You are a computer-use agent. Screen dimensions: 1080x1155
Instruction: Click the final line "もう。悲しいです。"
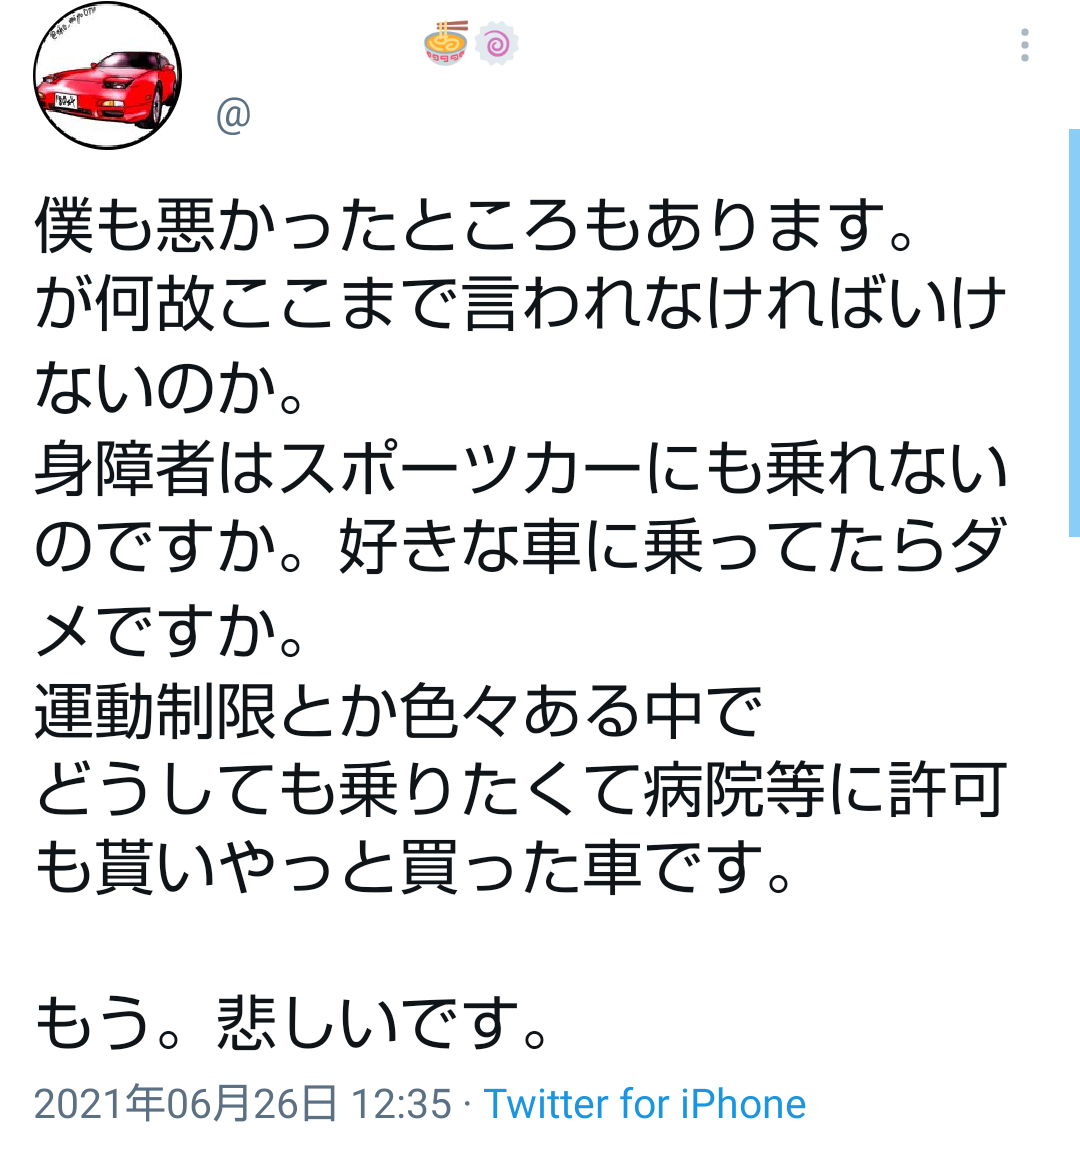coord(292,1022)
